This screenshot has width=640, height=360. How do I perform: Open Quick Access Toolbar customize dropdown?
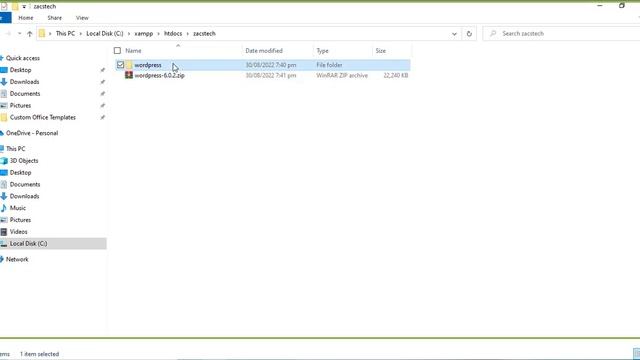pyautogui.click(x=24, y=7)
